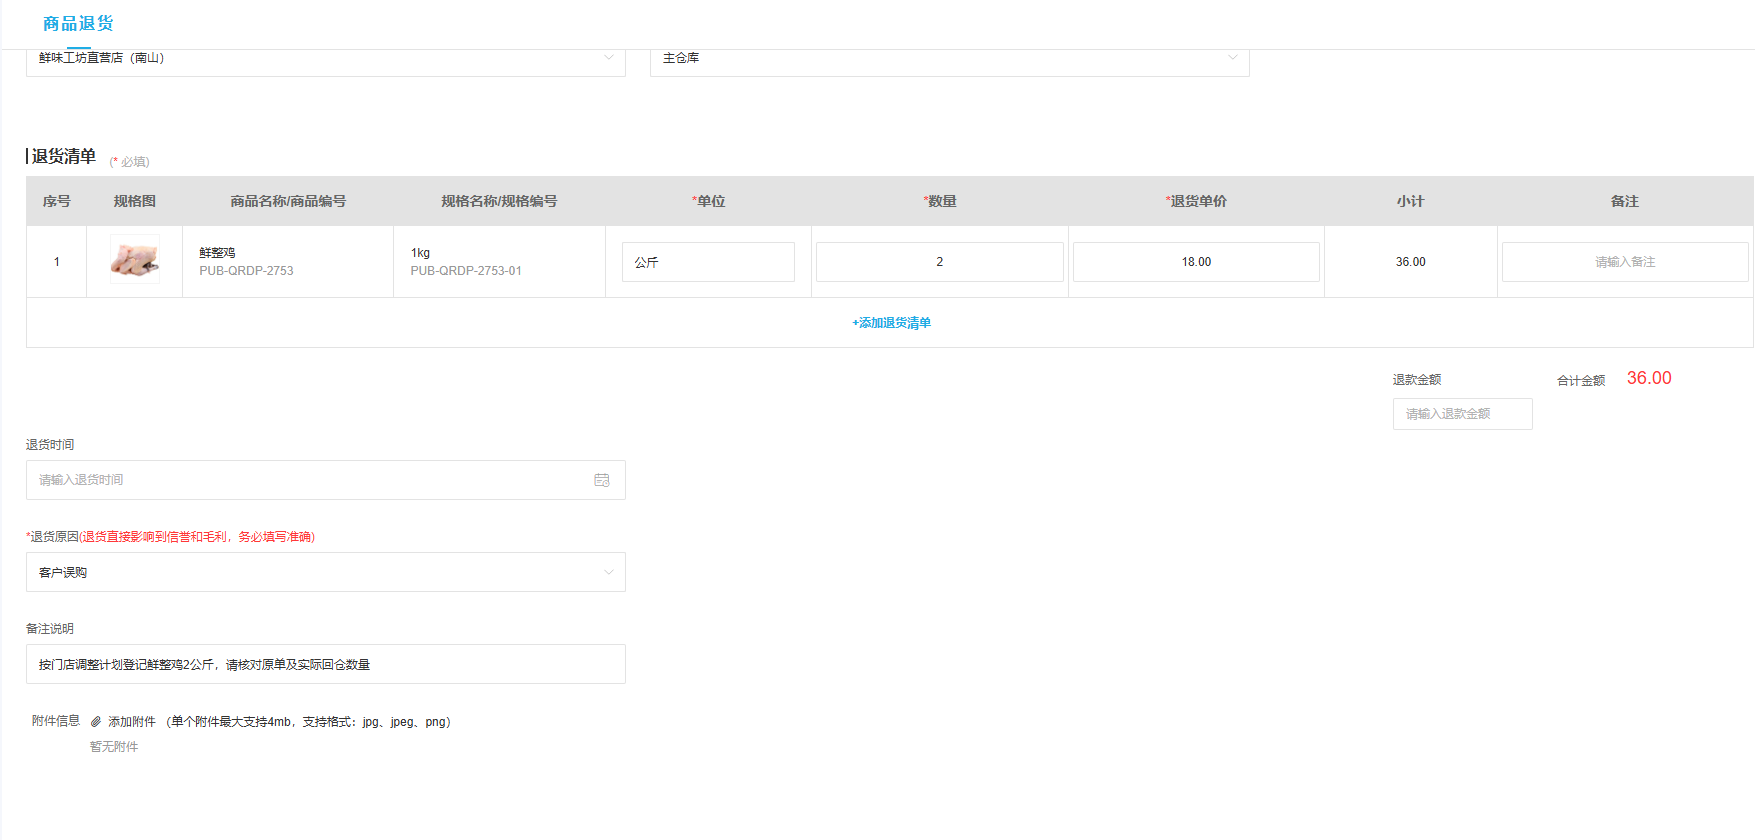Click the 请输入备注 row remark field
Screen dimensions: 1755x840
click(x=1625, y=262)
